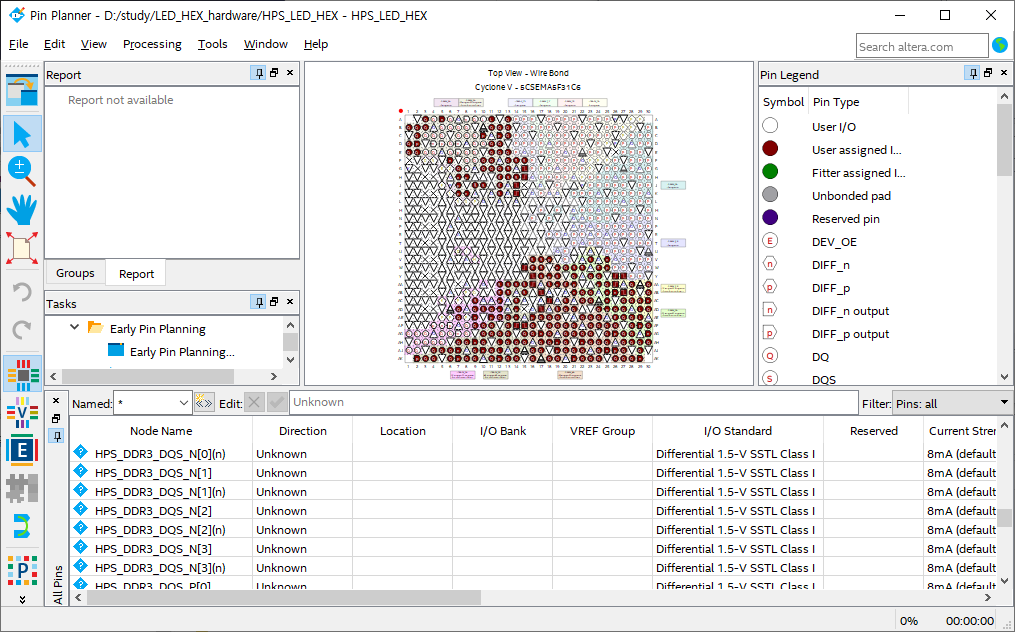Click the node filter arrows icon after Named field
The width and height of the screenshot is (1015, 632).
(204, 403)
